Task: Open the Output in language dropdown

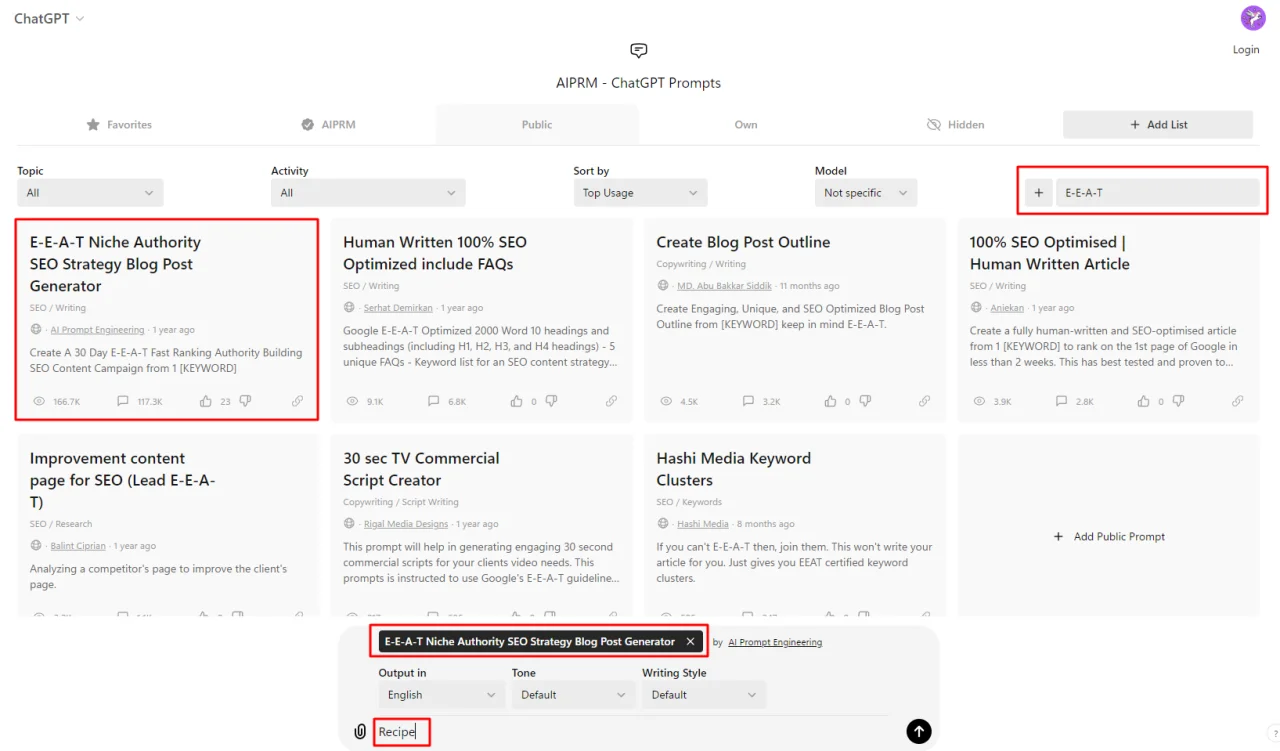Action: pyautogui.click(x=441, y=695)
